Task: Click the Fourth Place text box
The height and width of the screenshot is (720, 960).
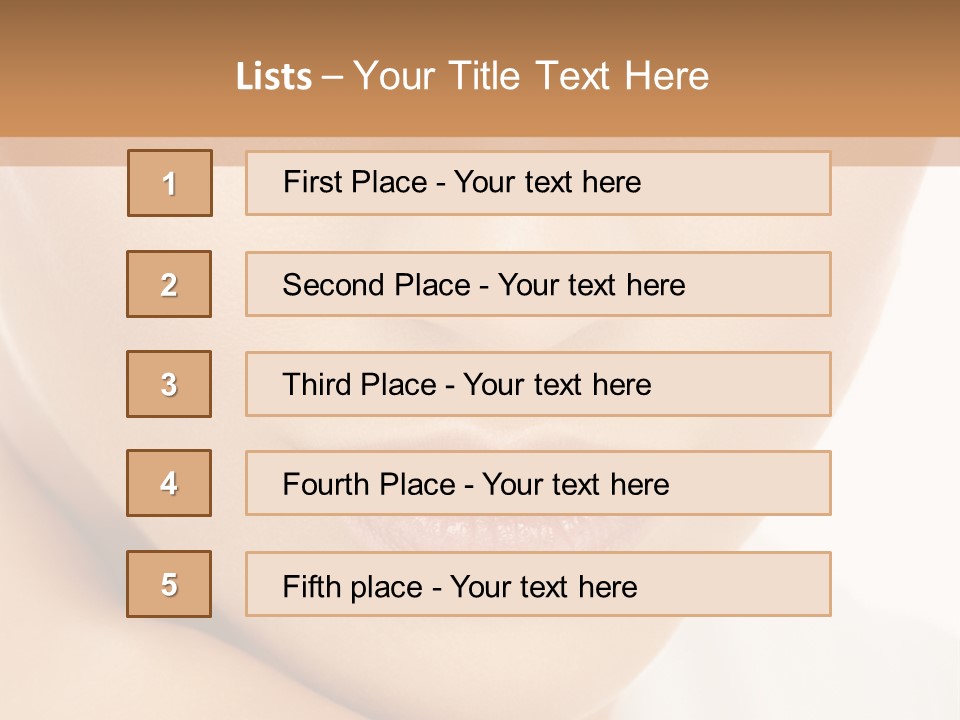Action: coord(538,483)
